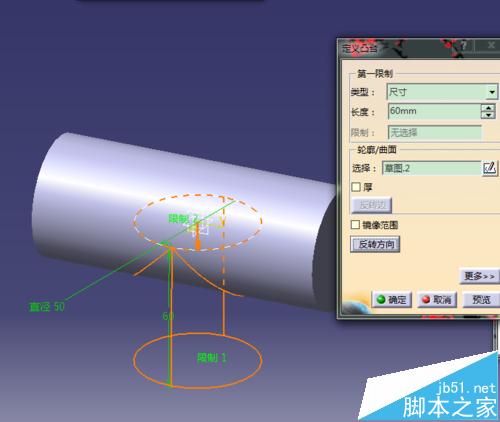Click the 长度 field showing 60mm
Image resolution: width=500 pixels, height=422 pixels.
pos(434,111)
